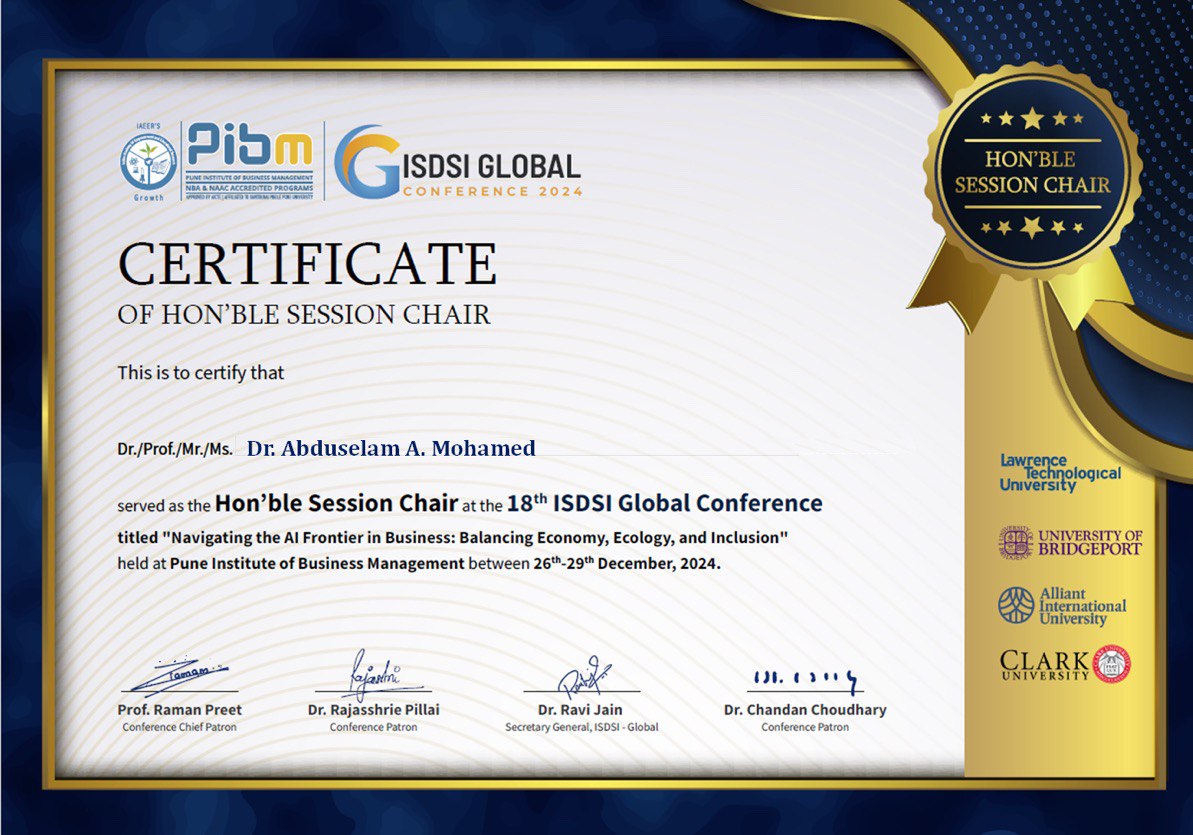Click Dr. Chandan Choudhary's signature
Screen dimensions: 1193x835
(x=805, y=680)
